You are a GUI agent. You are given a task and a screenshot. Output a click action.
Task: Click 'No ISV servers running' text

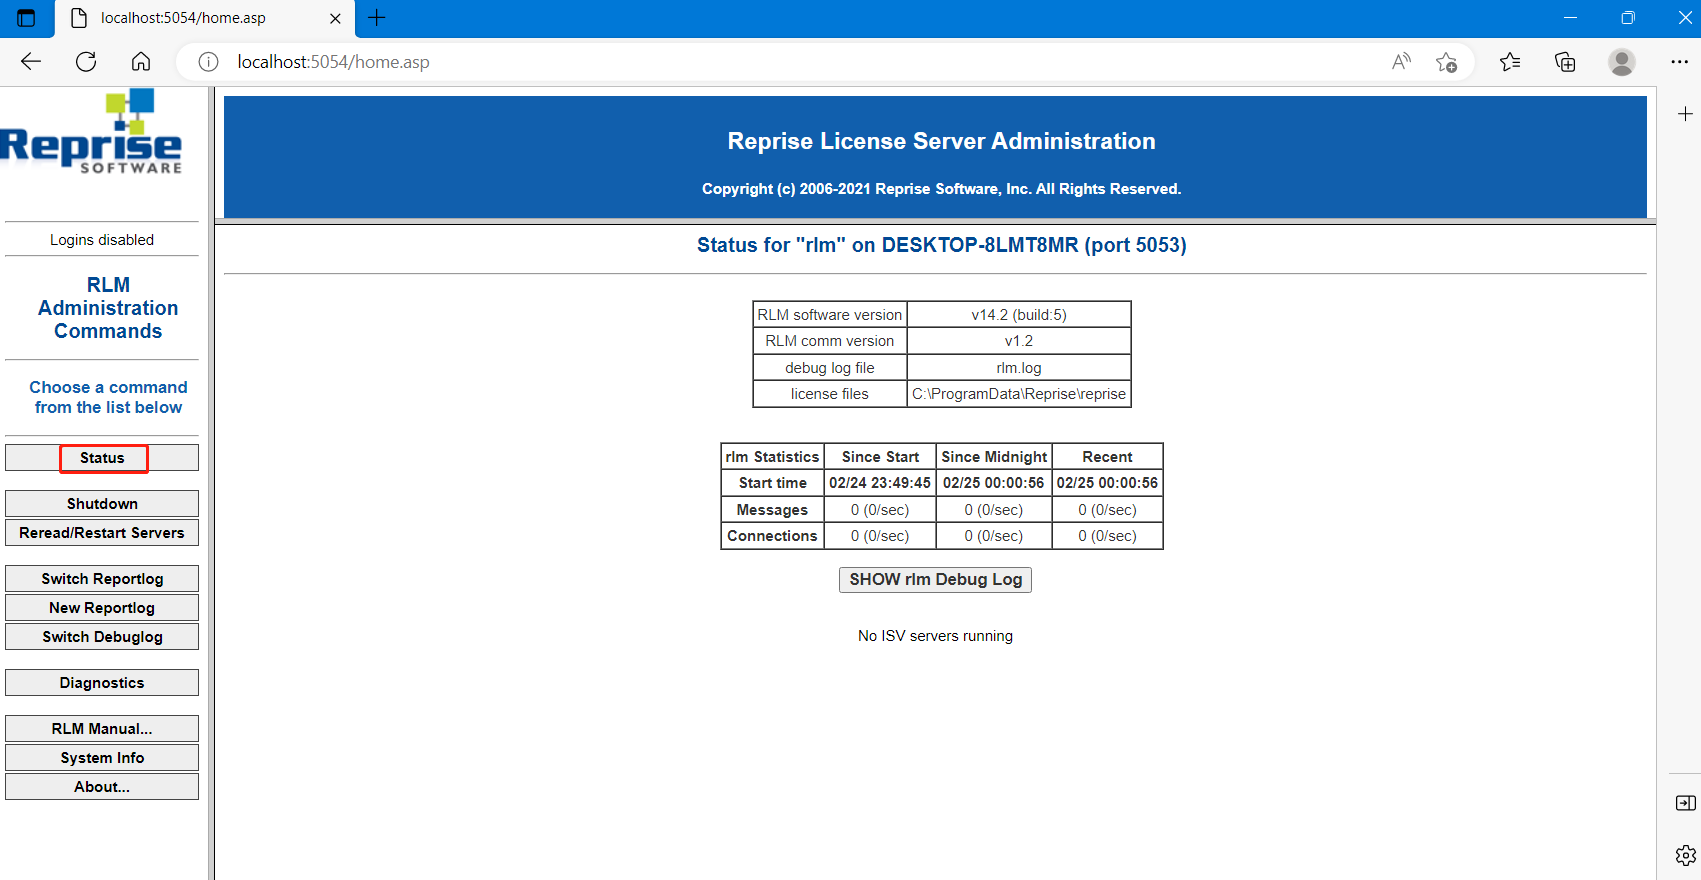(935, 636)
